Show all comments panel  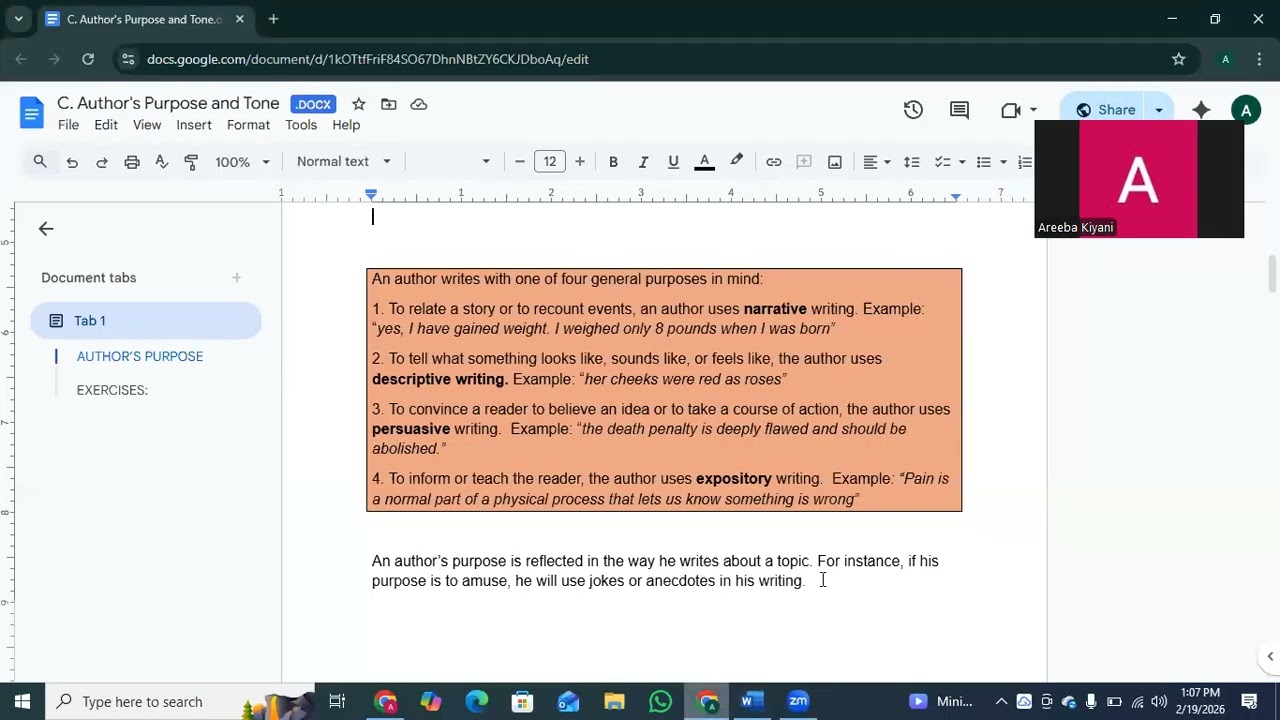click(959, 110)
